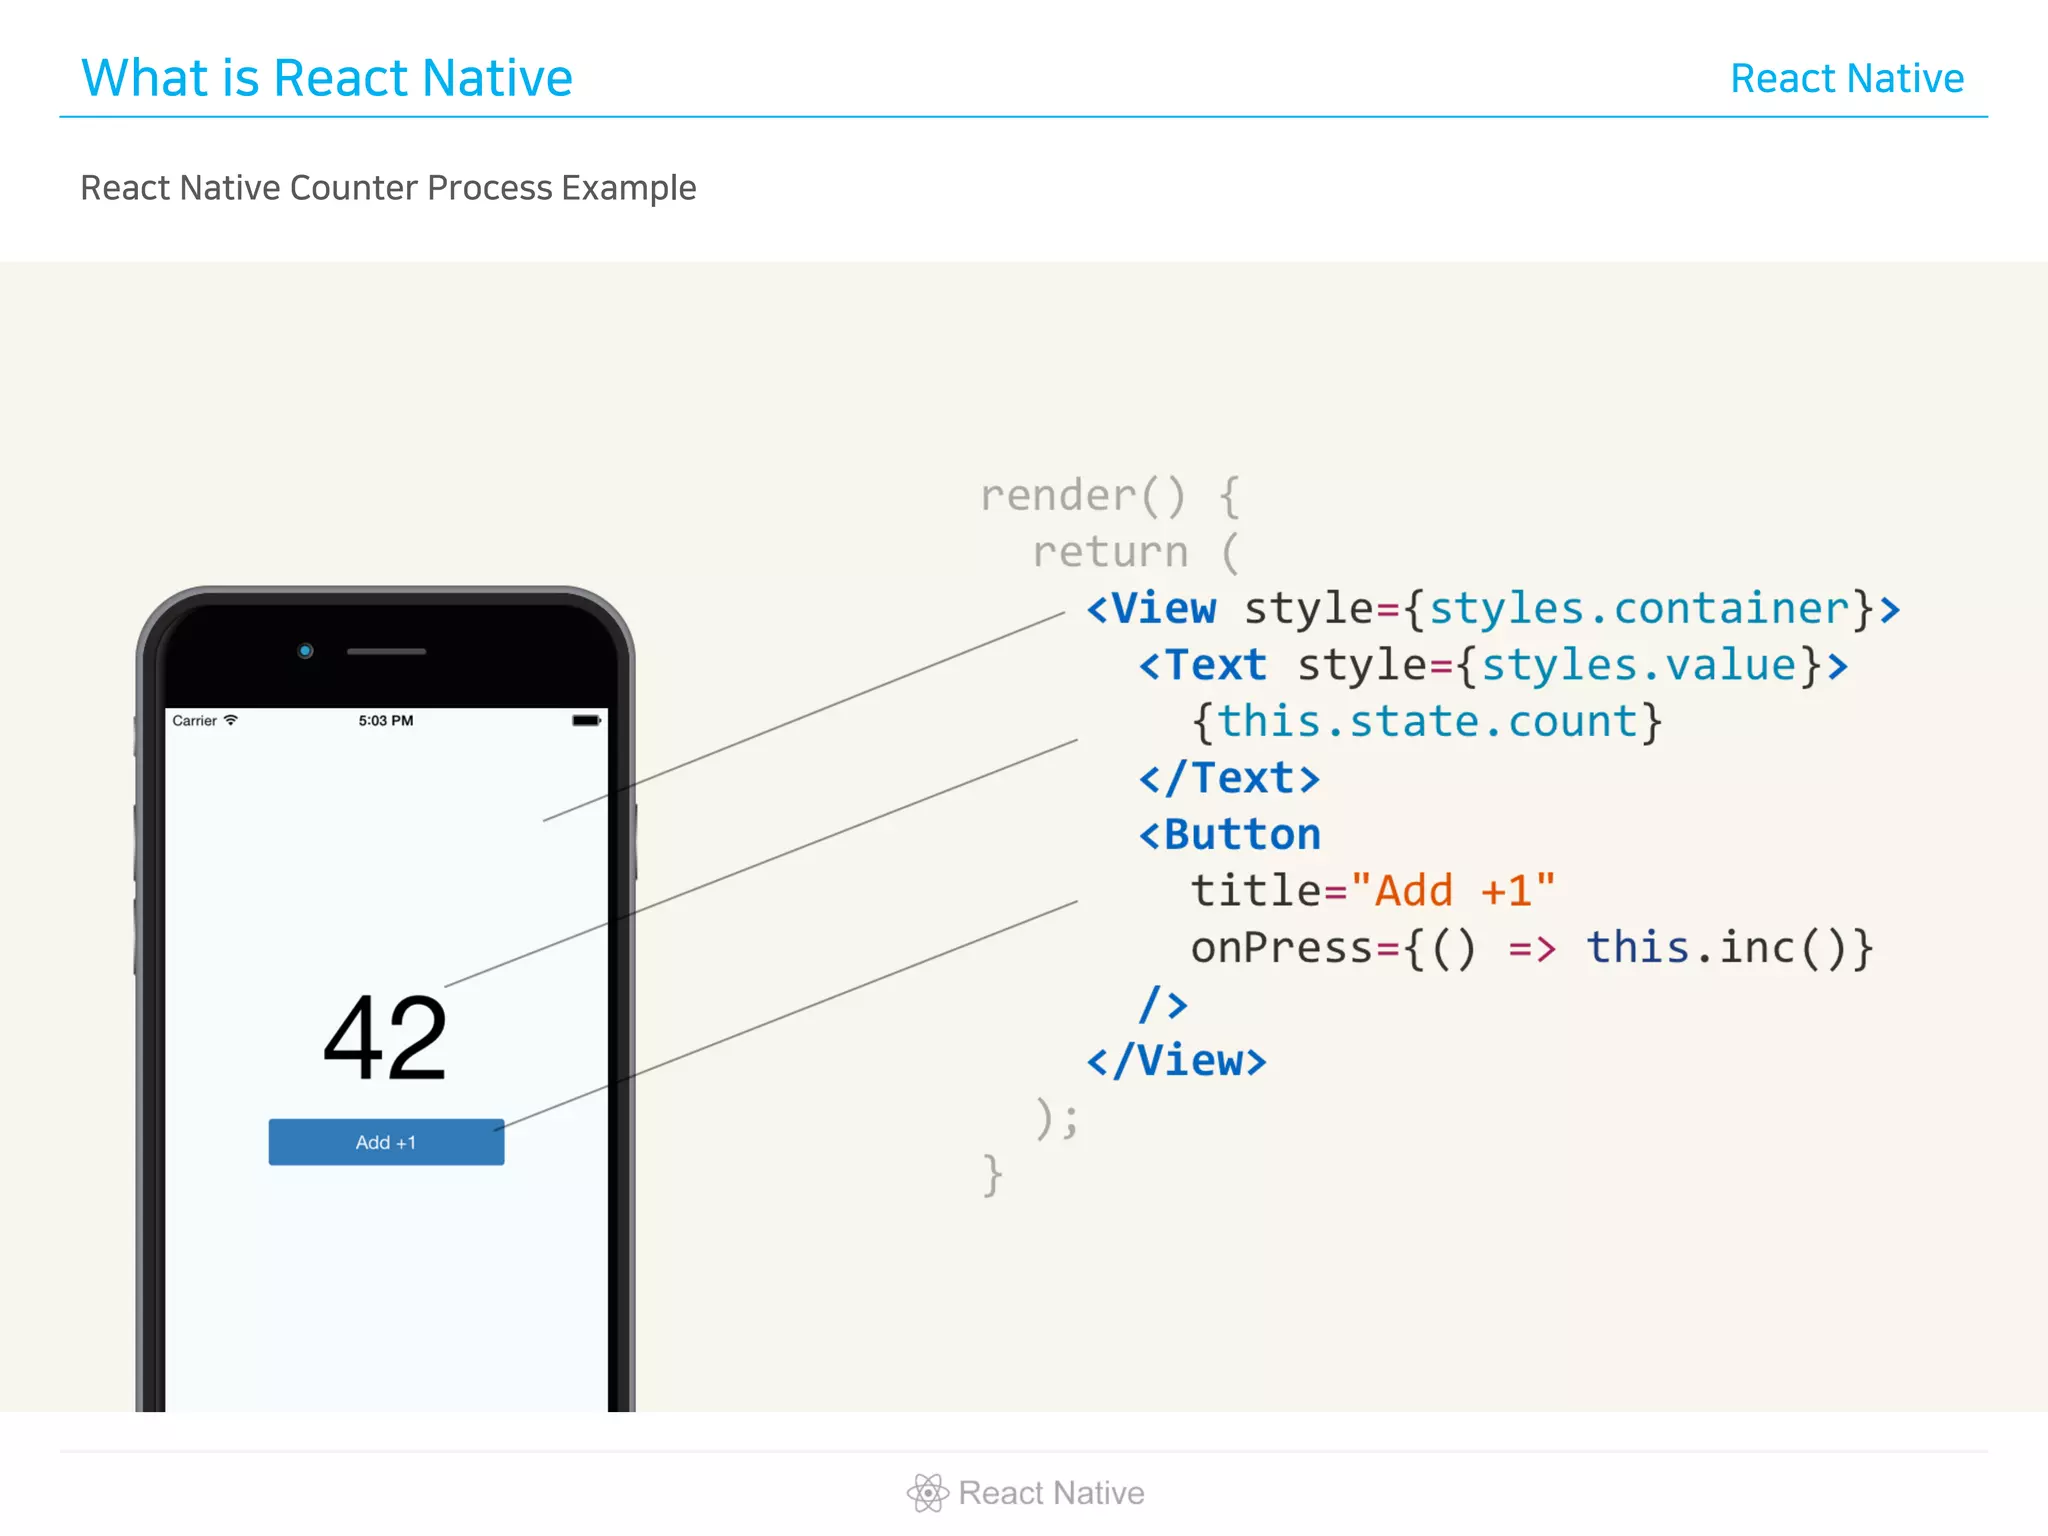Click the phone's front camera dot
Image resolution: width=2048 pixels, height=1536 pixels.
[x=306, y=651]
